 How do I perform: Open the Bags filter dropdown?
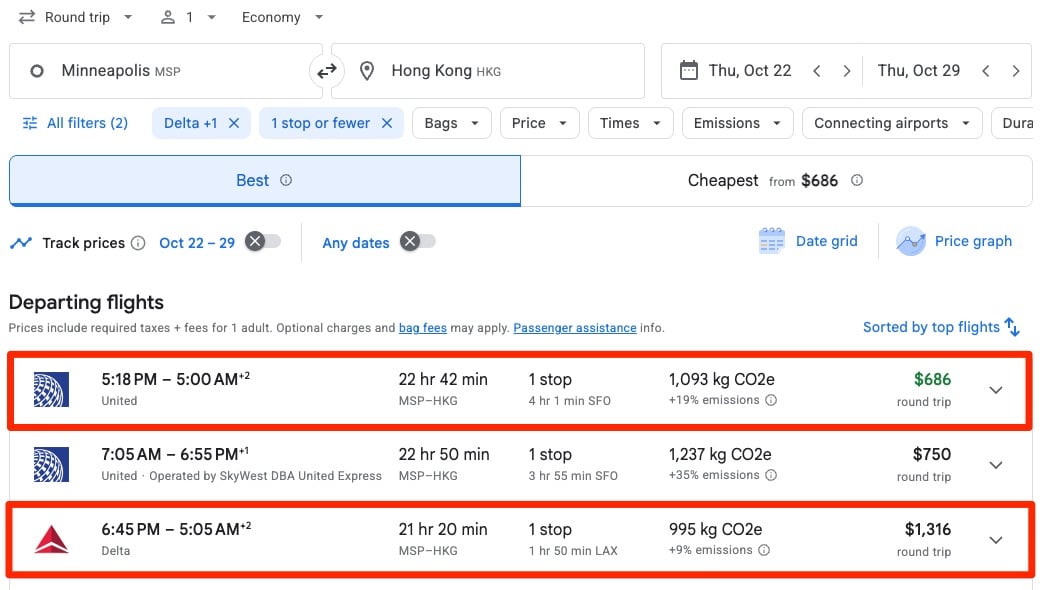pyautogui.click(x=452, y=123)
